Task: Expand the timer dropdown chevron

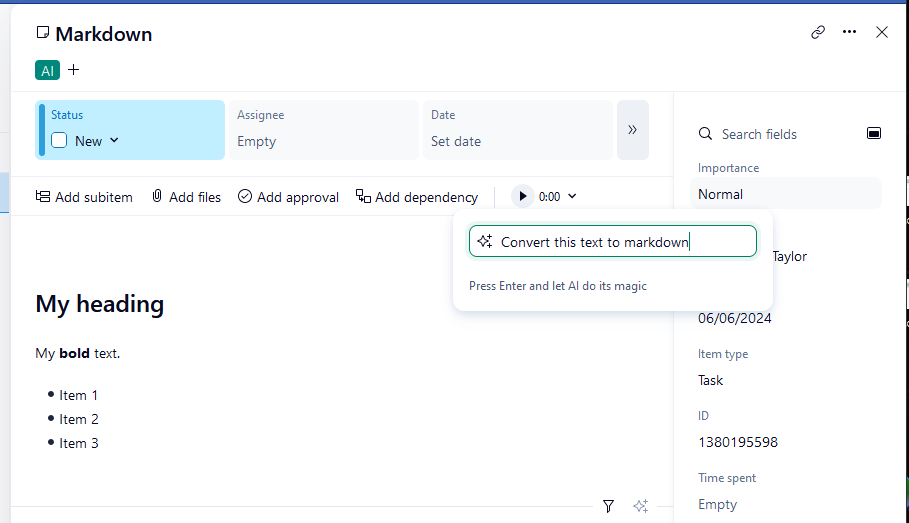Action: [x=571, y=197]
